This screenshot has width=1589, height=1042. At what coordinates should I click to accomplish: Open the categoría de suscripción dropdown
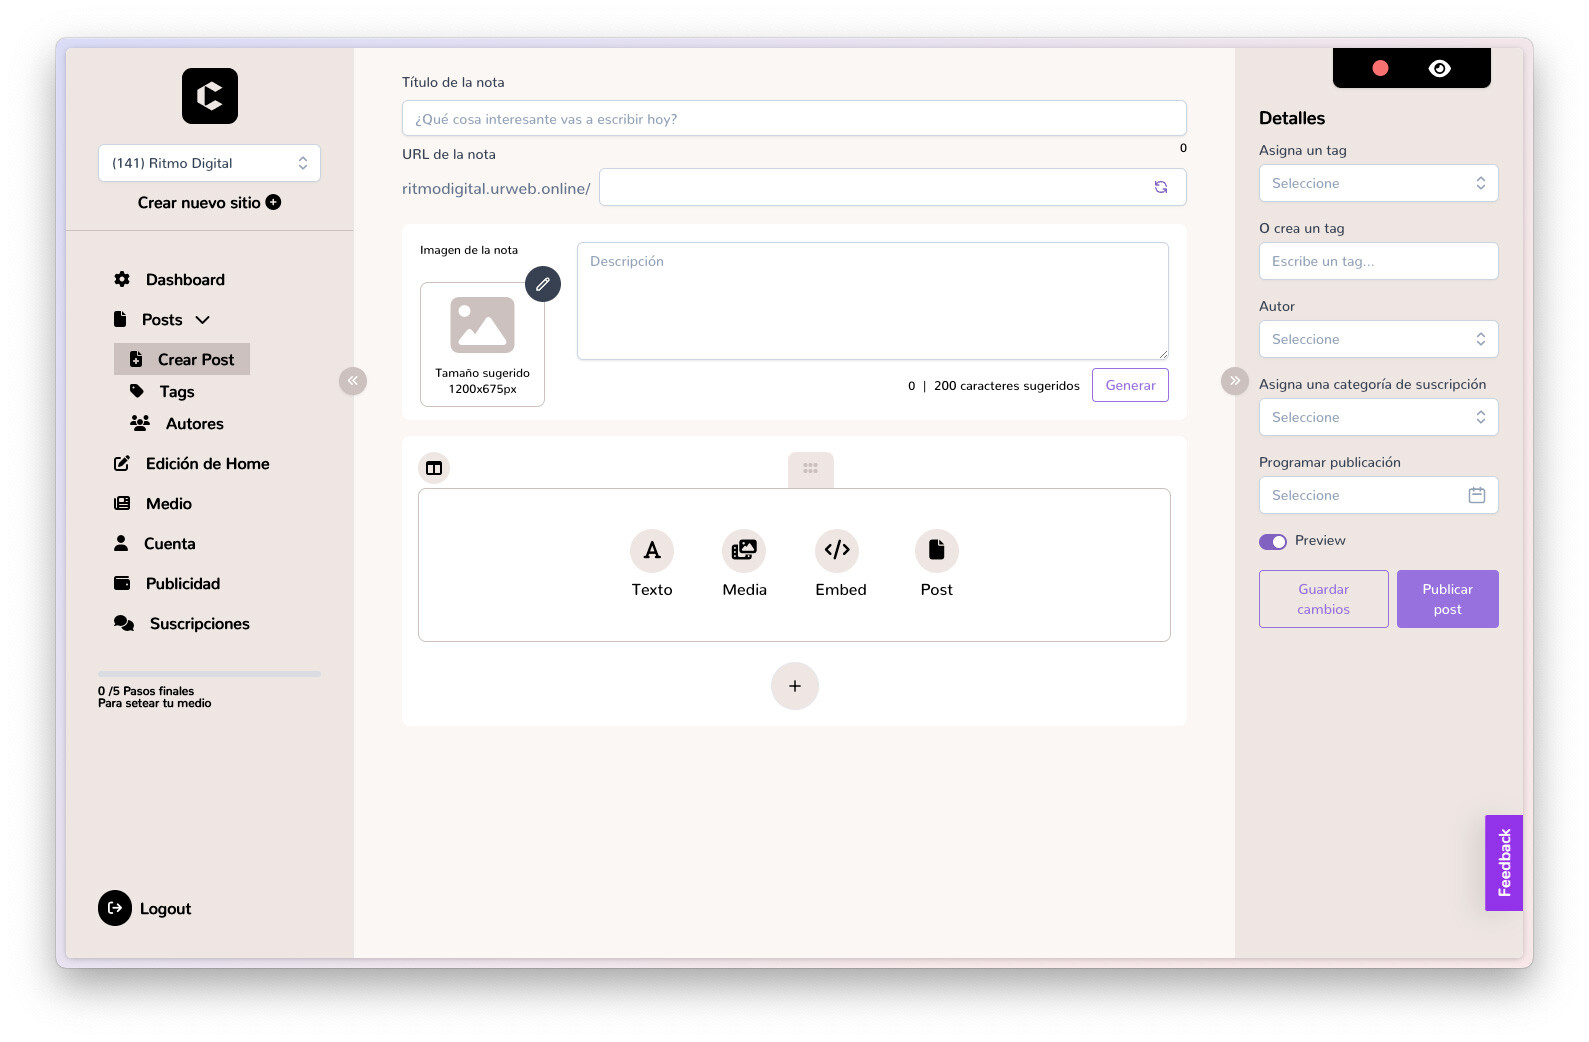pyautogui.click(x=1378, y=417)
